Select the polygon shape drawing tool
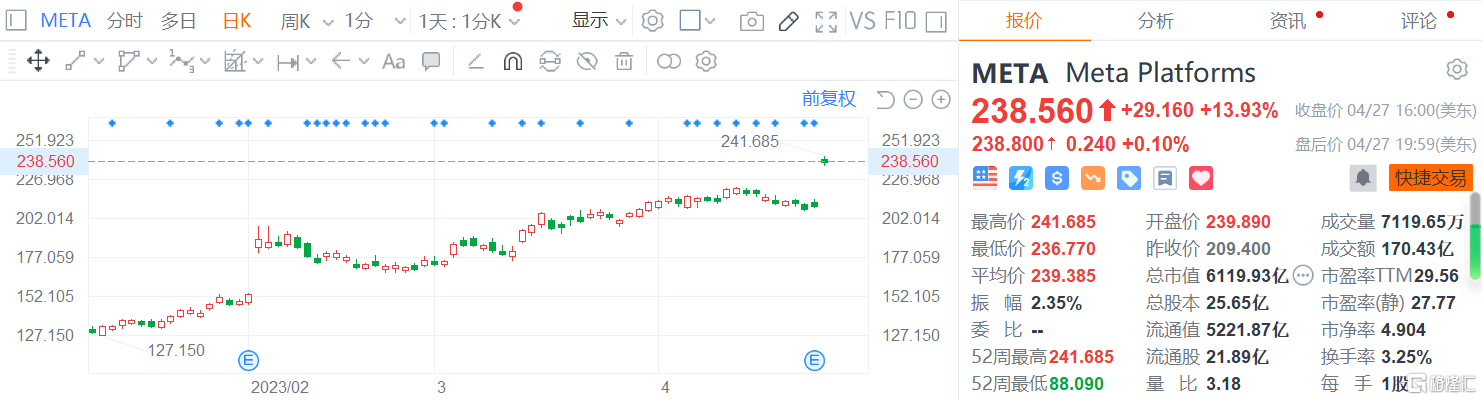 tap(128, 62)
